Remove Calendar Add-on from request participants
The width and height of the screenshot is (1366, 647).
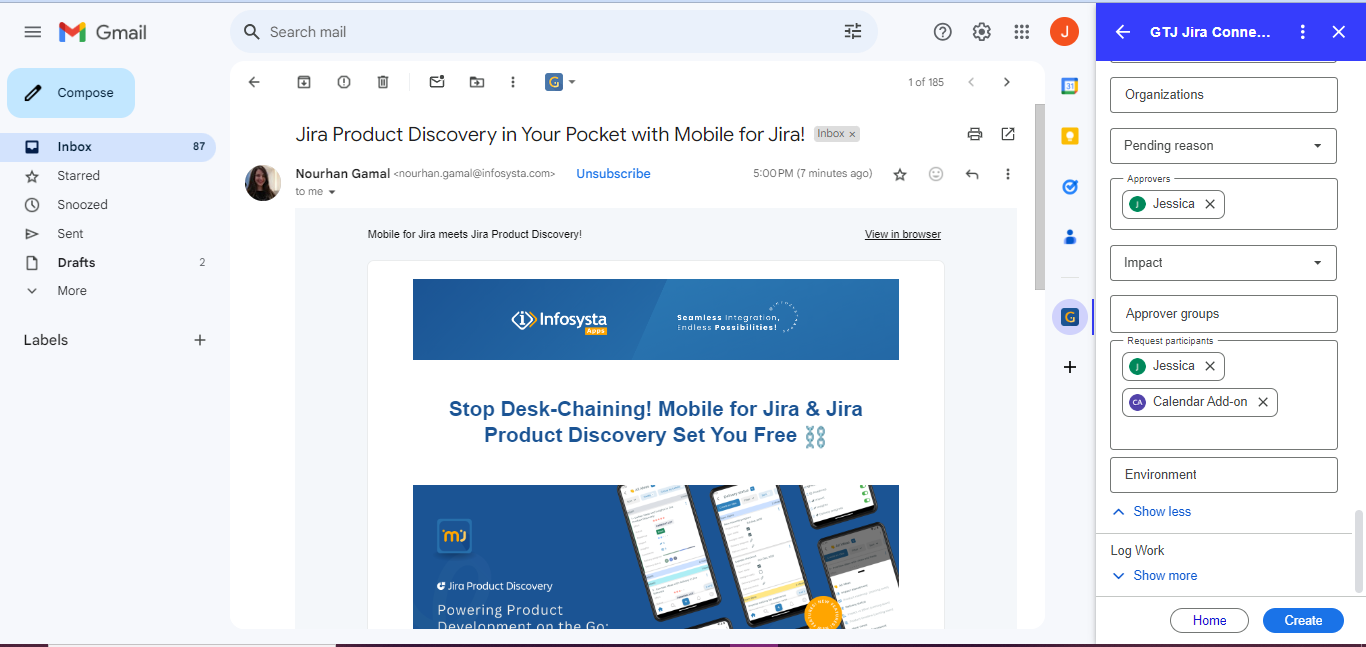1263,402
